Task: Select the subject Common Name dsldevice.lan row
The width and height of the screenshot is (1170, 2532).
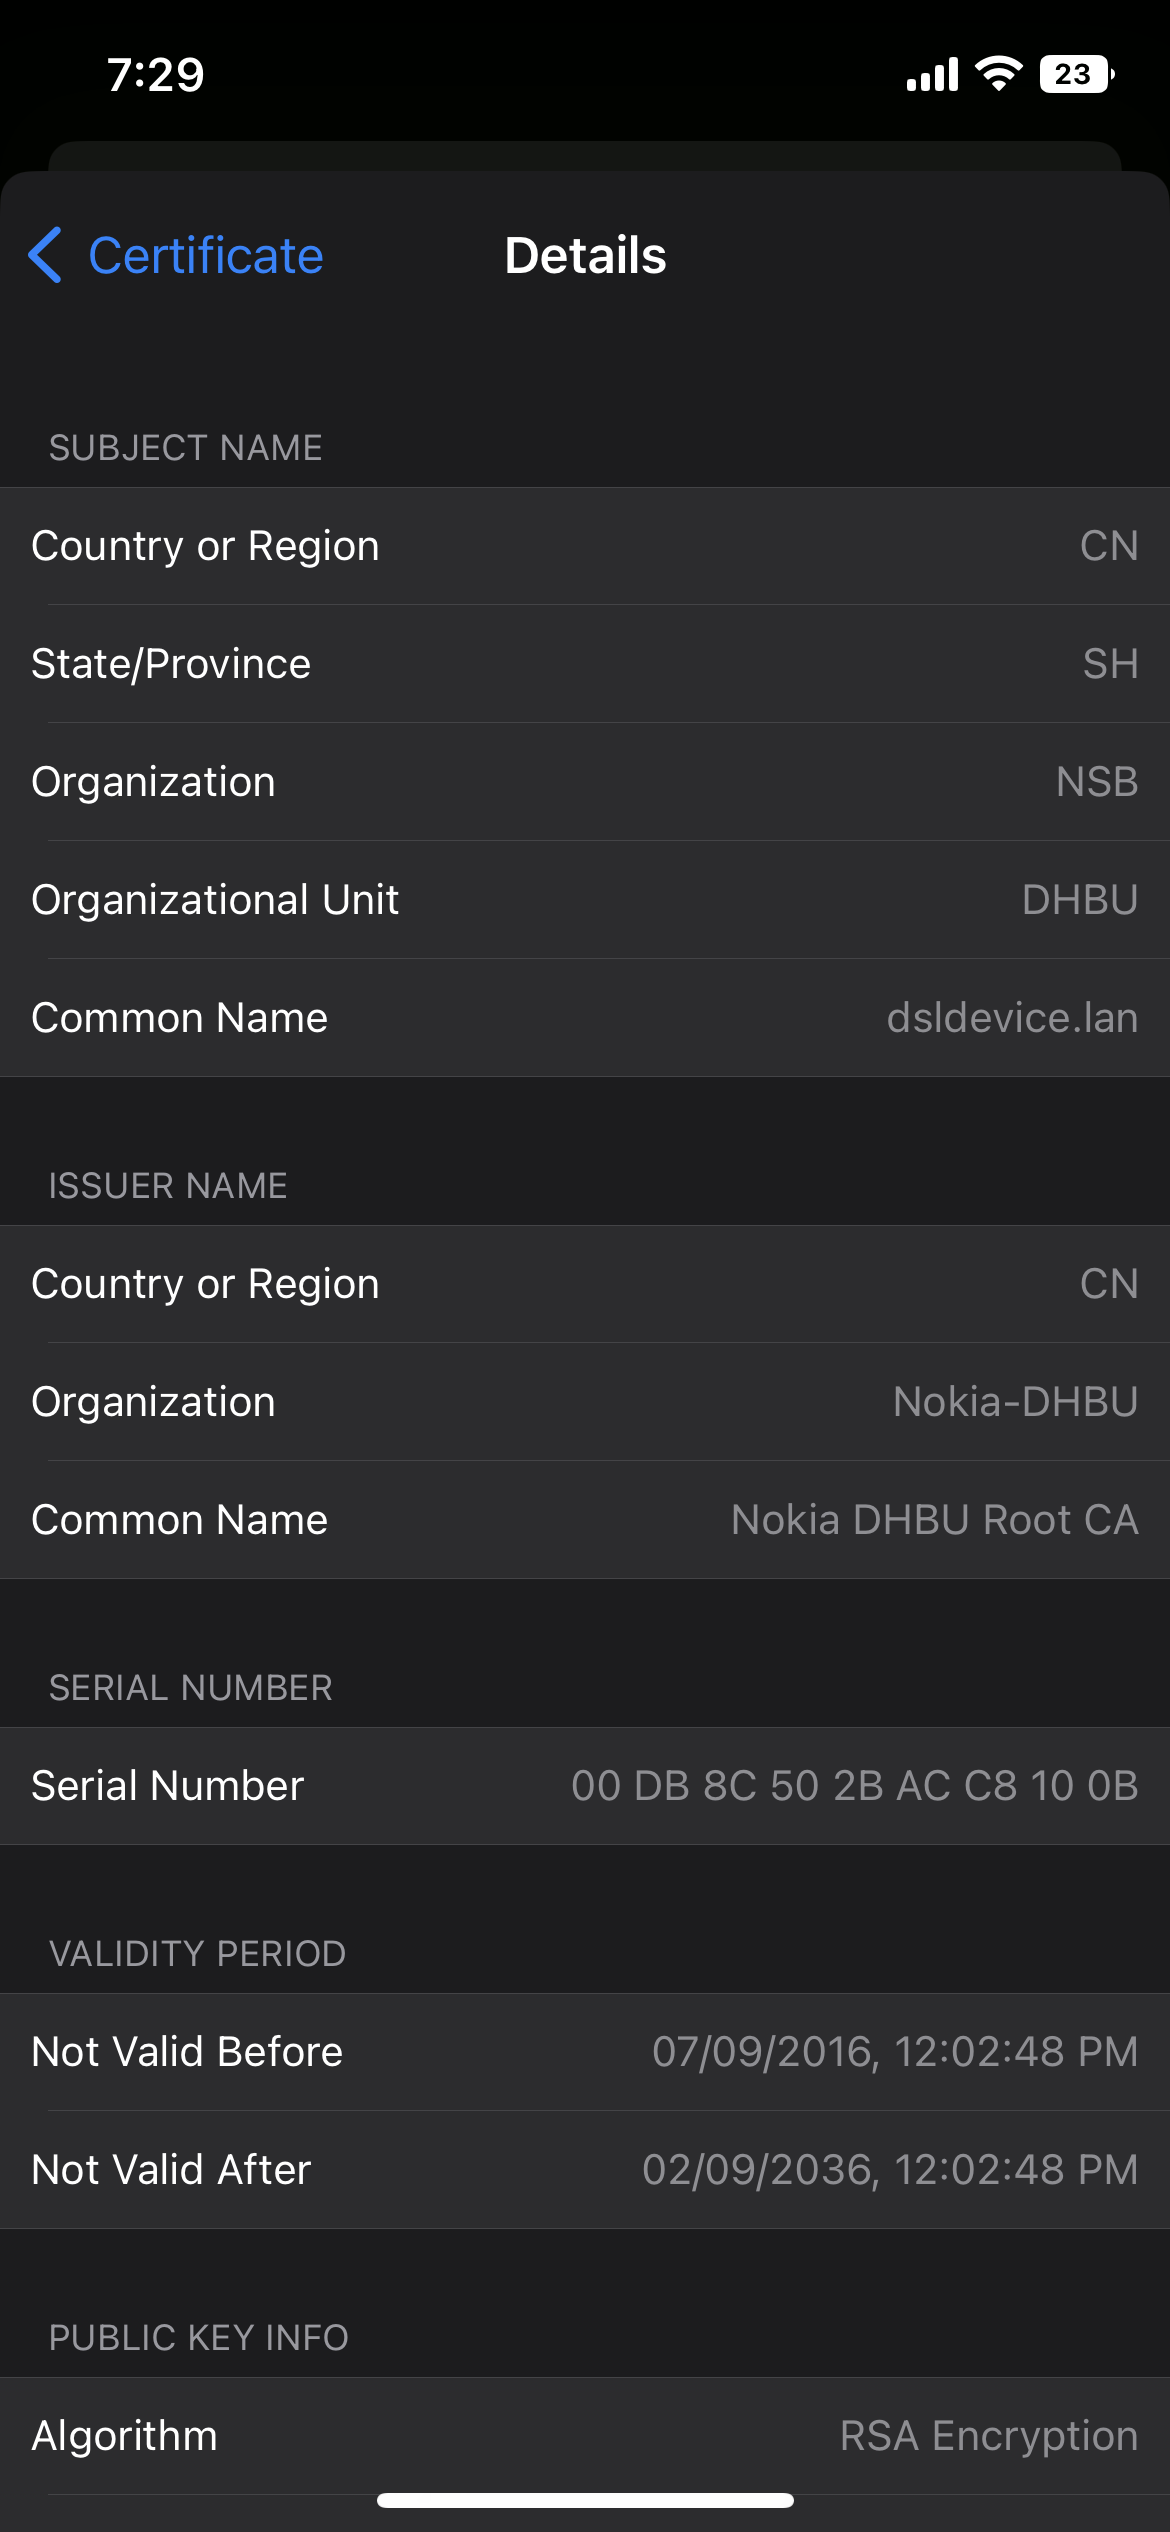Action: coord(585,1018)
